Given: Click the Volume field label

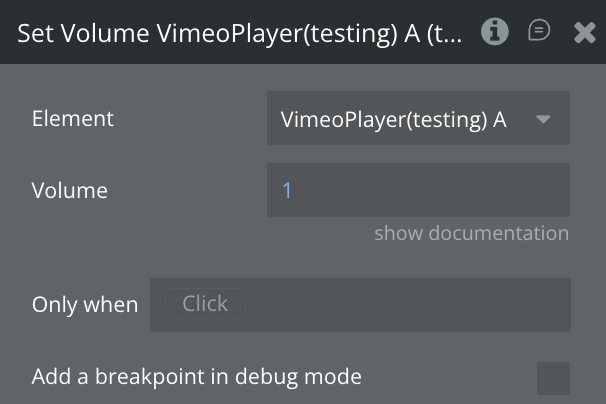Looking at the screenshot, I should [x=70, y=190].
